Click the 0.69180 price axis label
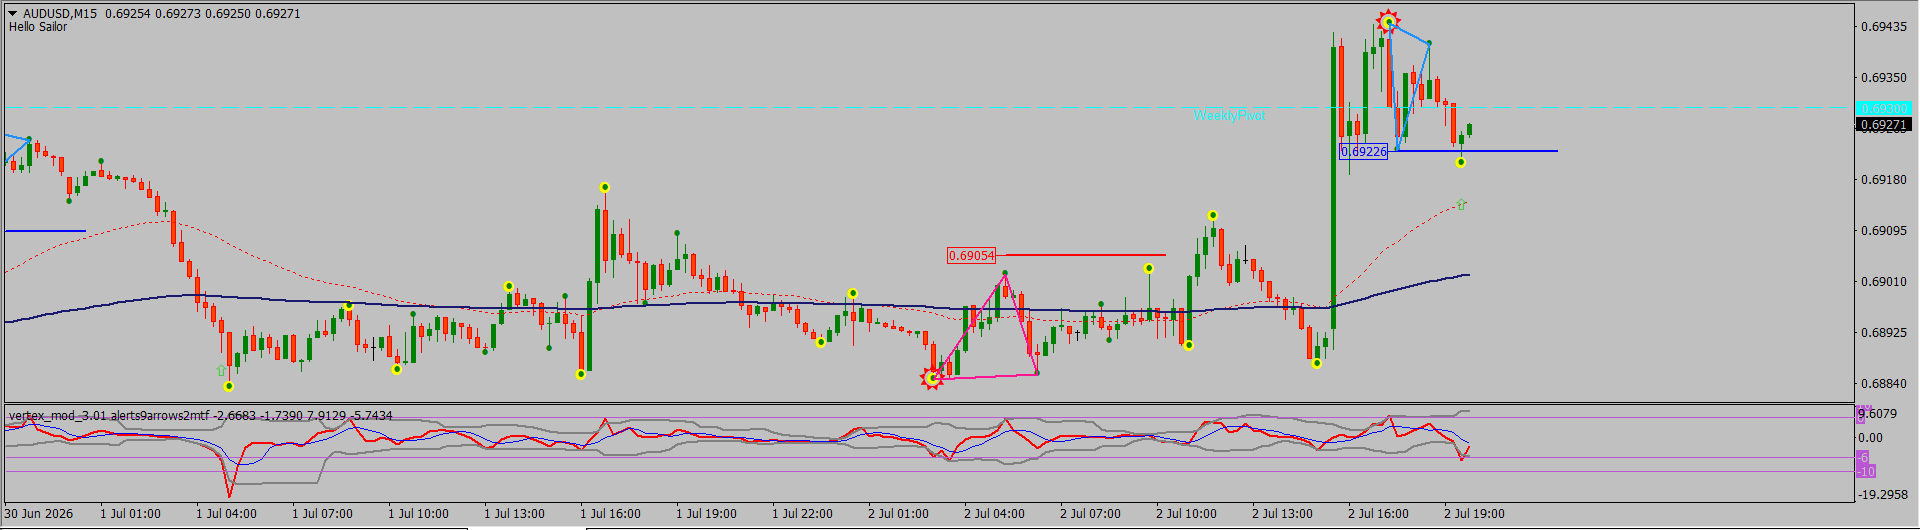The height and width of the screenshot is (530, 1920). tap(1883, 180)
